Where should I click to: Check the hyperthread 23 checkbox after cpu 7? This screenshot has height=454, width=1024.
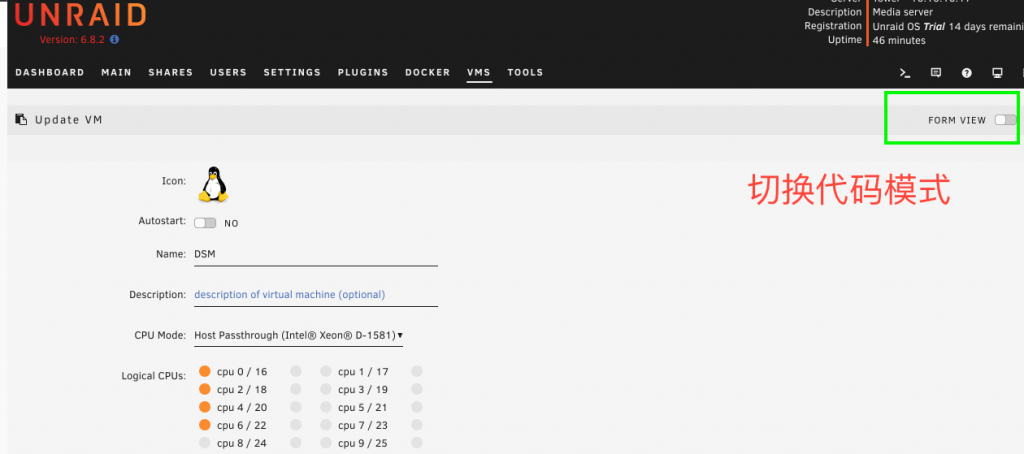point(417,425)
